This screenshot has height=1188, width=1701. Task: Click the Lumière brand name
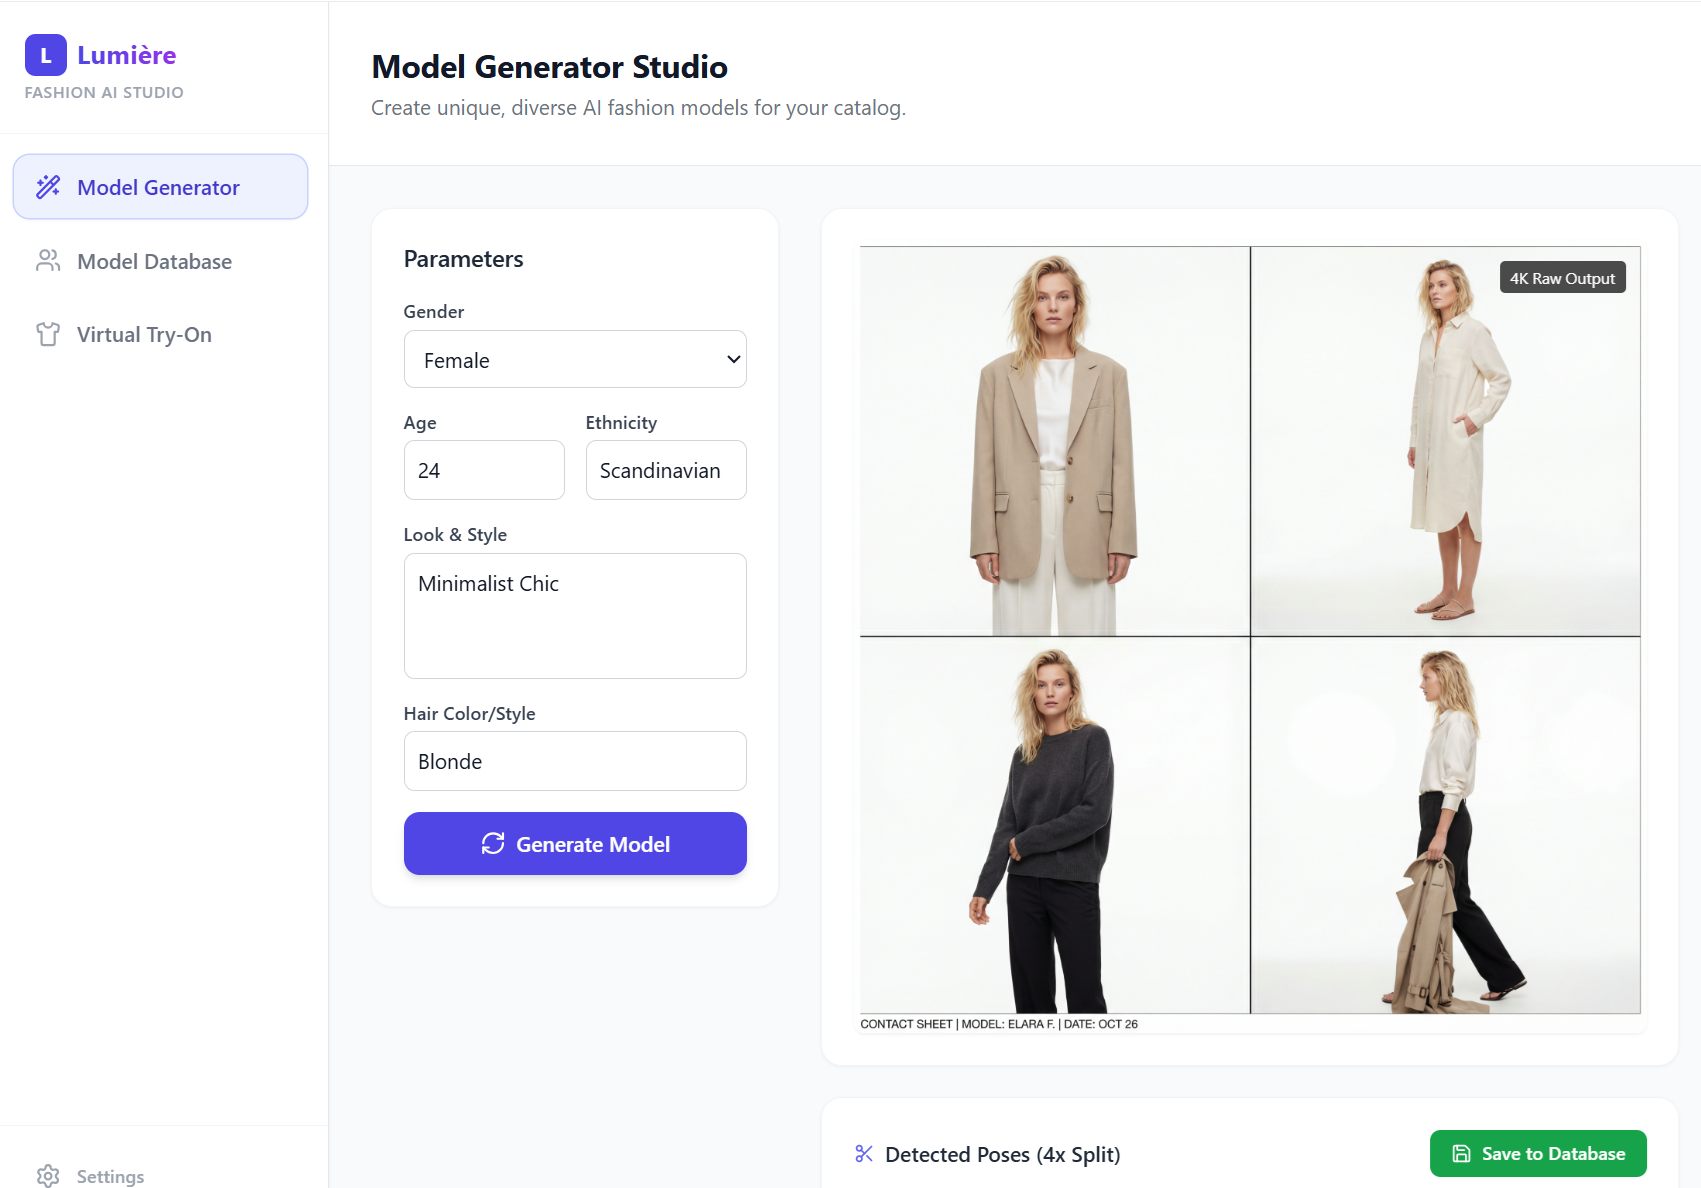tap(127, 55)
